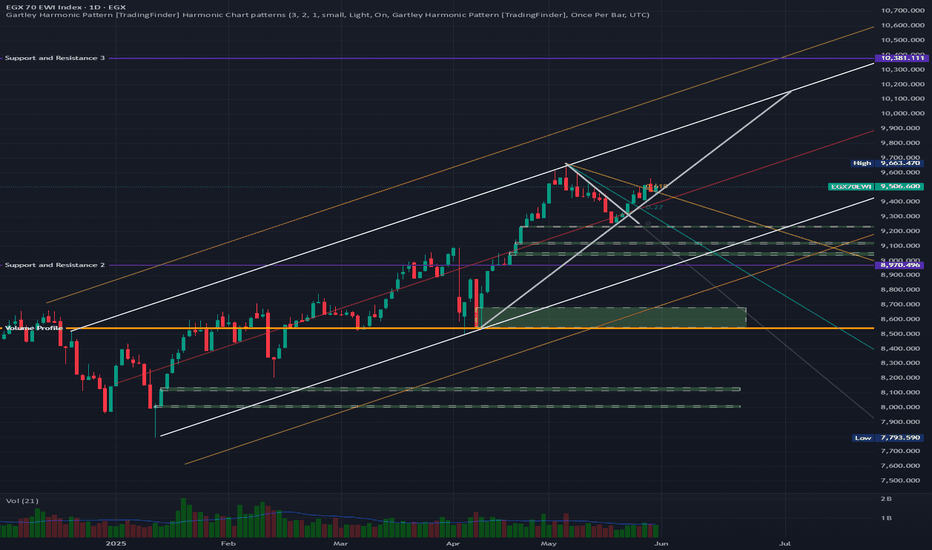Select the Volume Profile label
The height and width of the screenshot is (550, 932).
(34, 328)
